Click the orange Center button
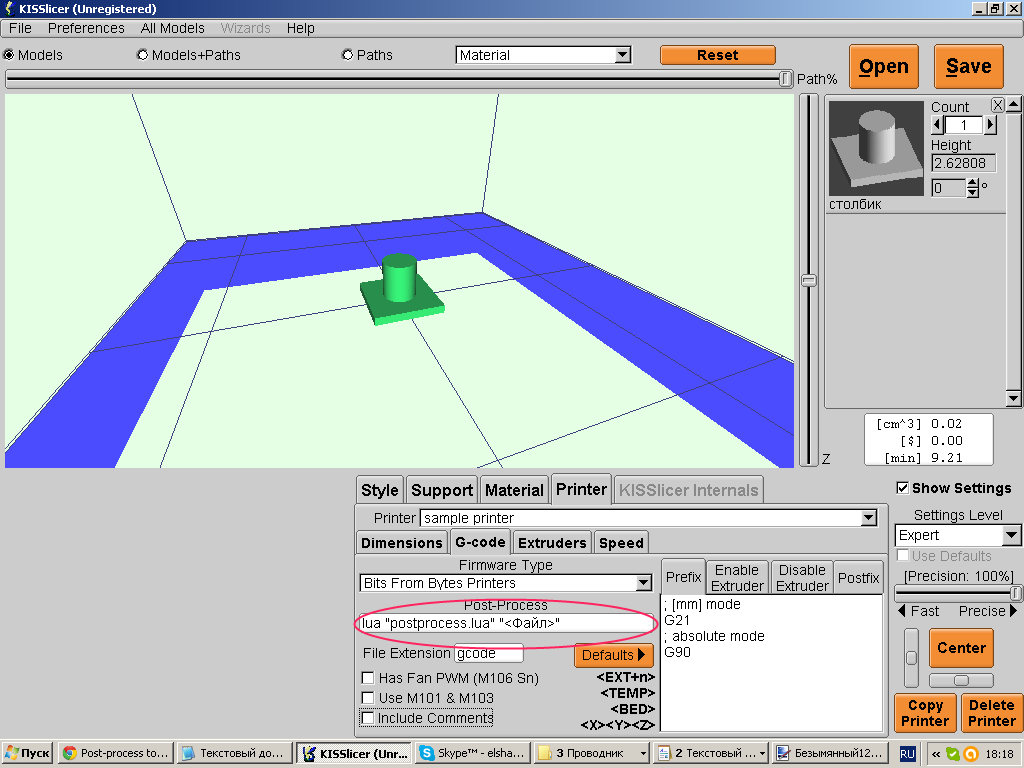 point(961,648)
